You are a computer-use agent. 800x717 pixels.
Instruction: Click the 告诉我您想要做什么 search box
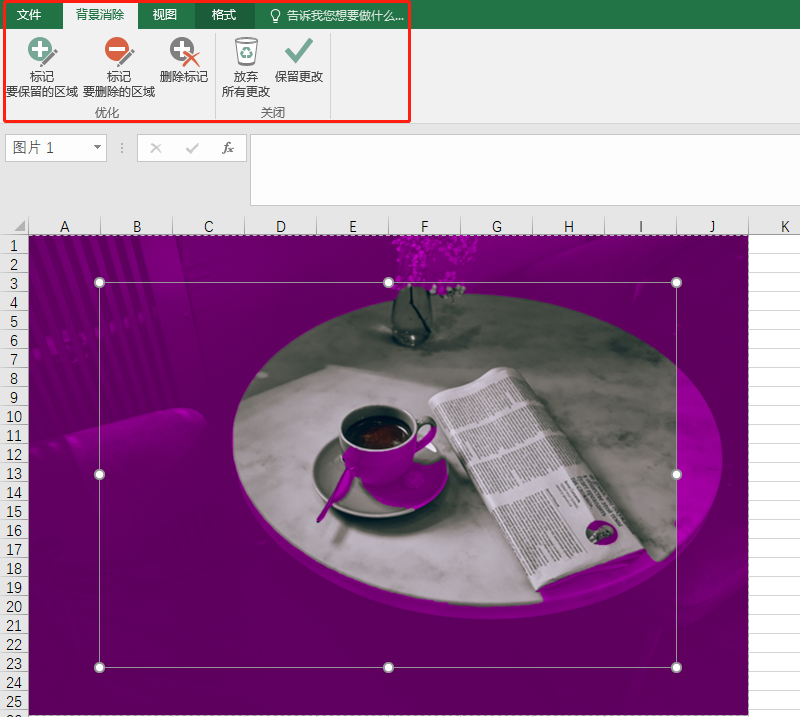click(x=338, y=16)
